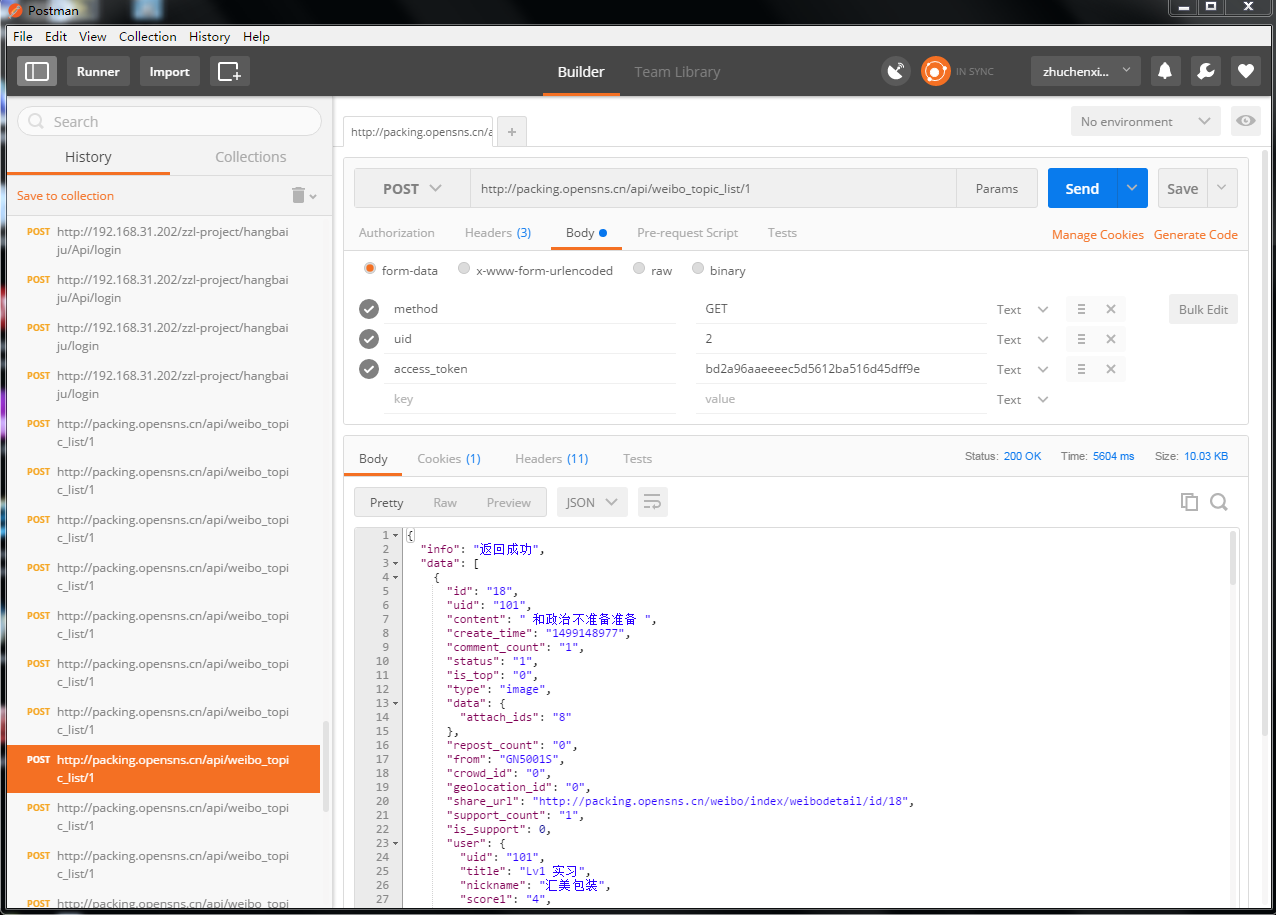The height and width of the screenshot is (915, 1276).
Task: Open the No environment dropdown
Action: pos(1145,121)
